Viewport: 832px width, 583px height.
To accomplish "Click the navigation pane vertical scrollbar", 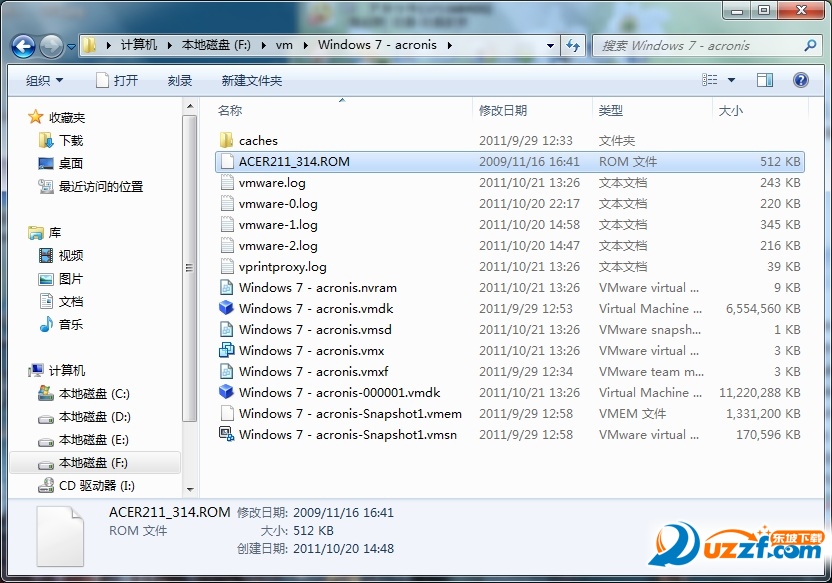I will [190, 270].
